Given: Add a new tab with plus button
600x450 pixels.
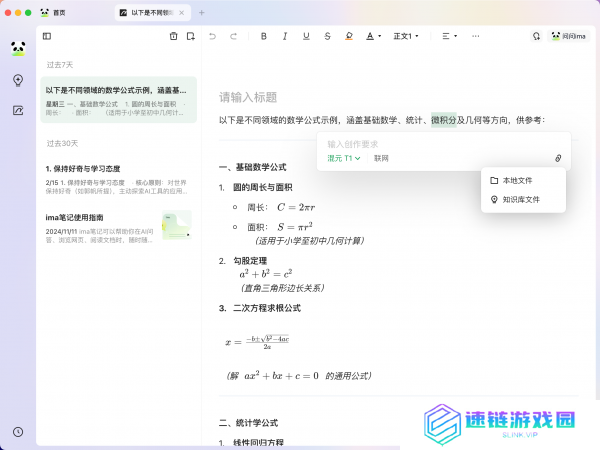Looking at the screenshot, I should click(x=202, y=13).
